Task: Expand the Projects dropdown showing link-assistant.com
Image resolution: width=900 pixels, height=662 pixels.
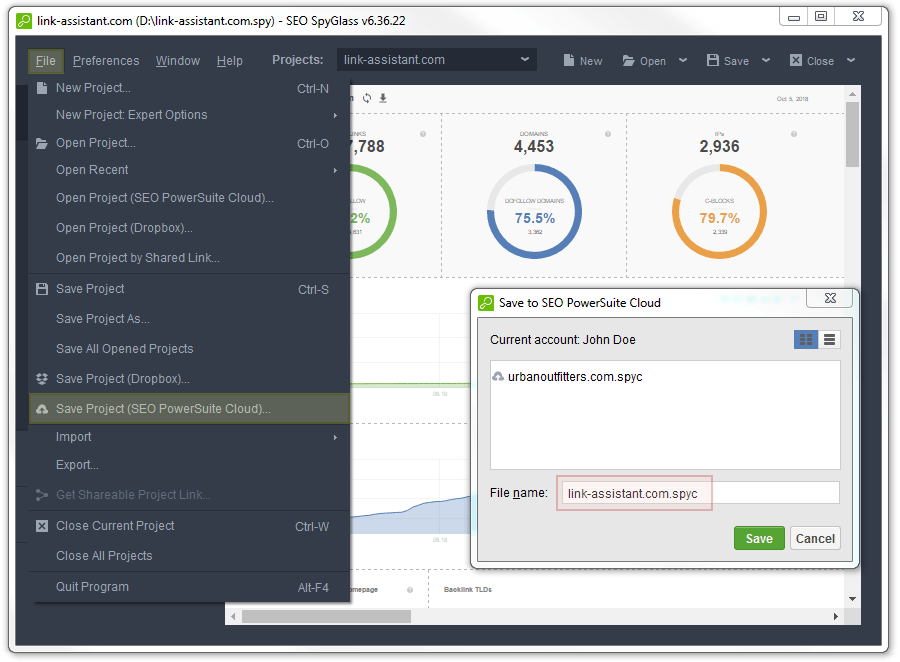Action: coord(437,60)
